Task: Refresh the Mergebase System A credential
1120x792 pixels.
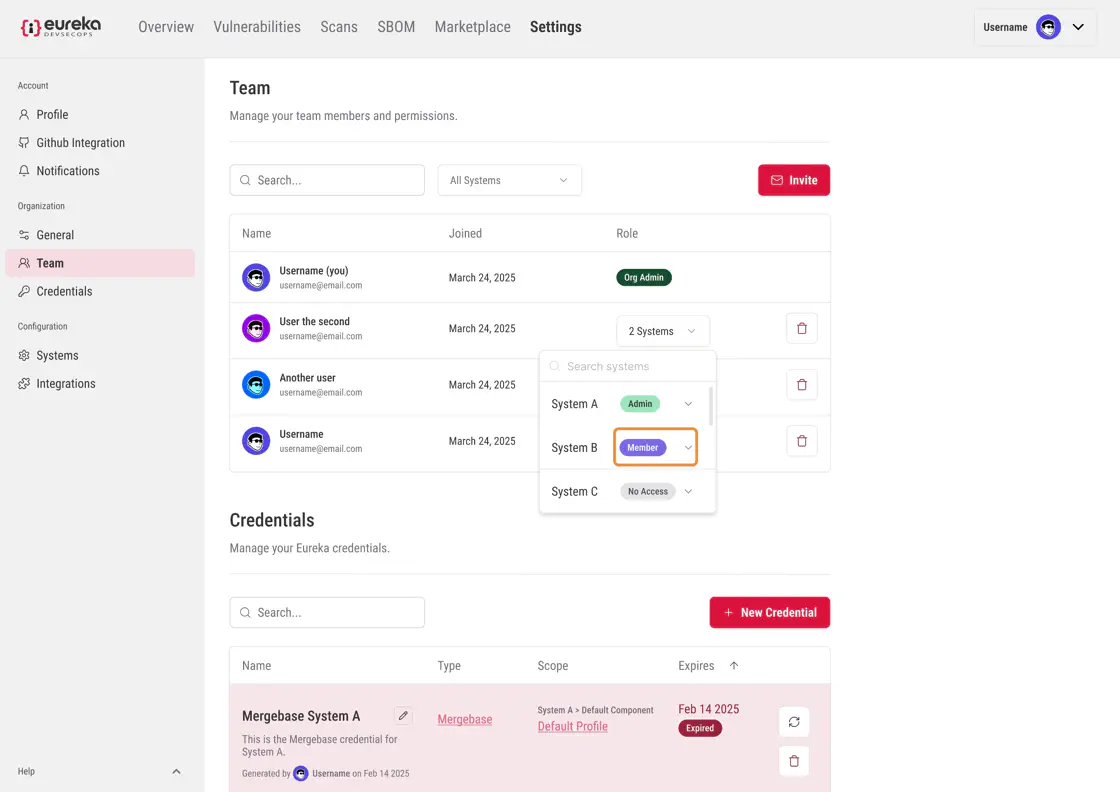Action: (794, 722)
